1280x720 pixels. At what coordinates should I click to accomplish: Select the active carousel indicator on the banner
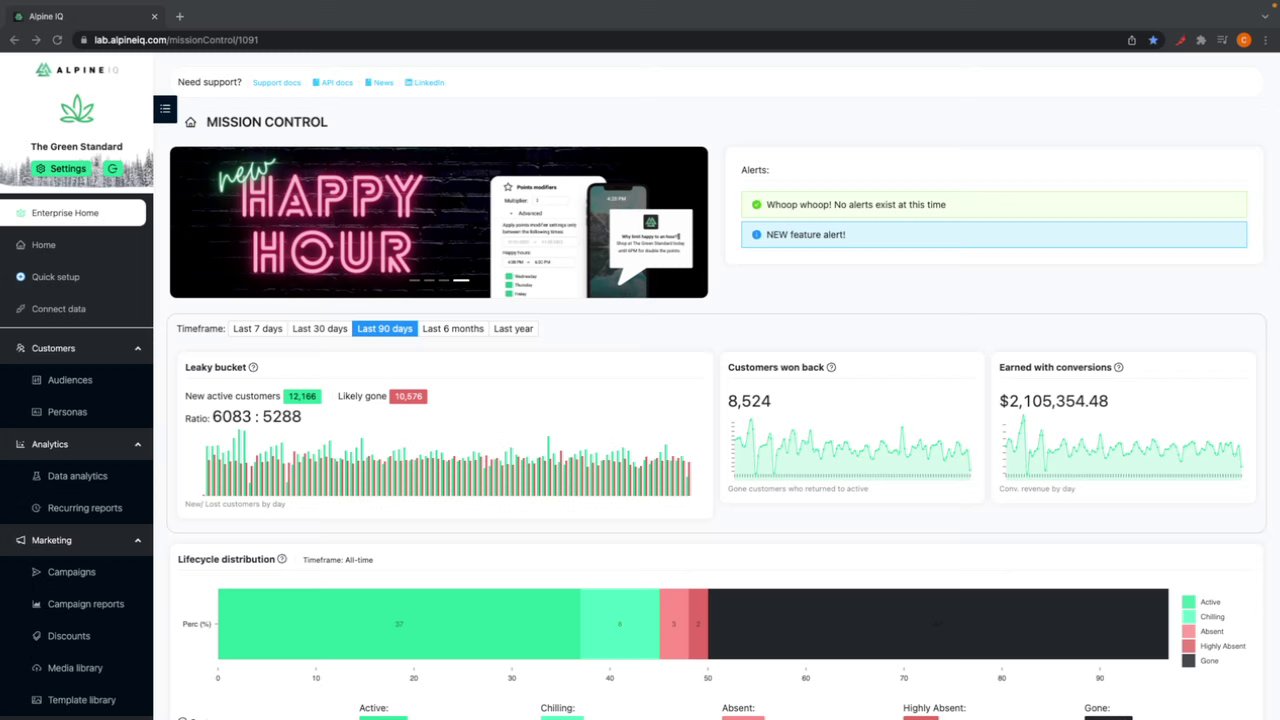461,280
